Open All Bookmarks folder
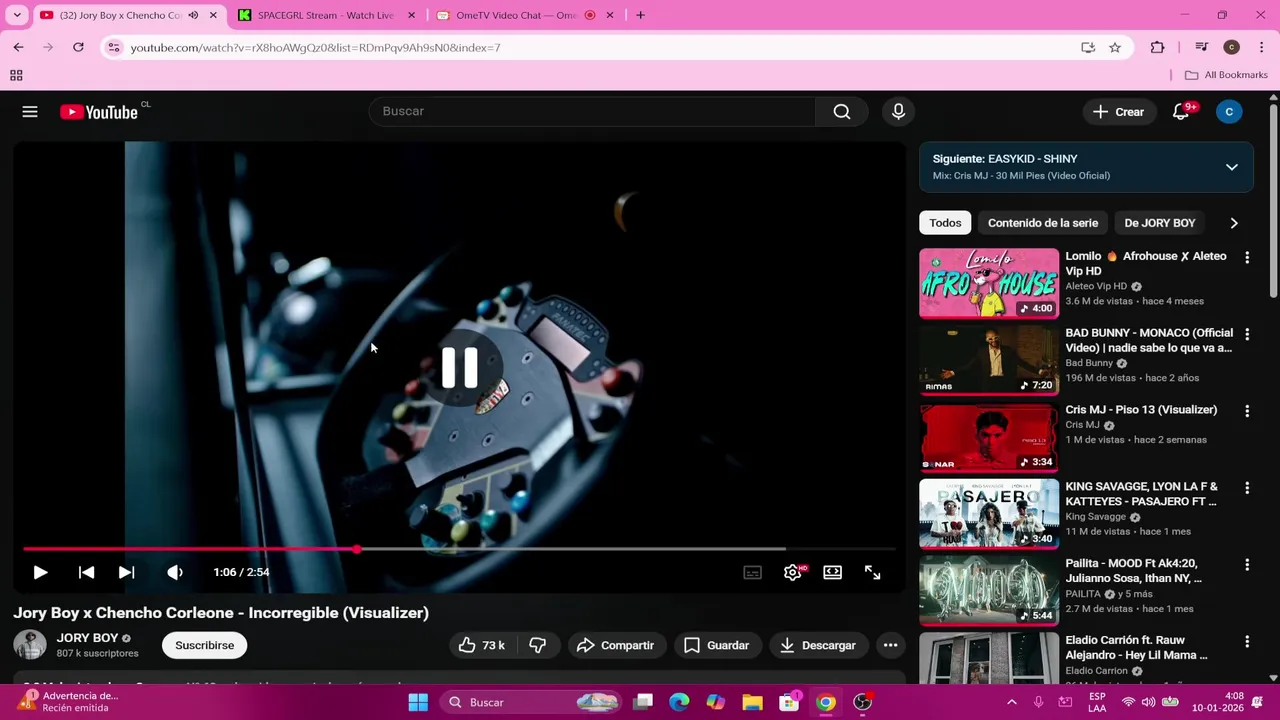 click(1226, 75)
